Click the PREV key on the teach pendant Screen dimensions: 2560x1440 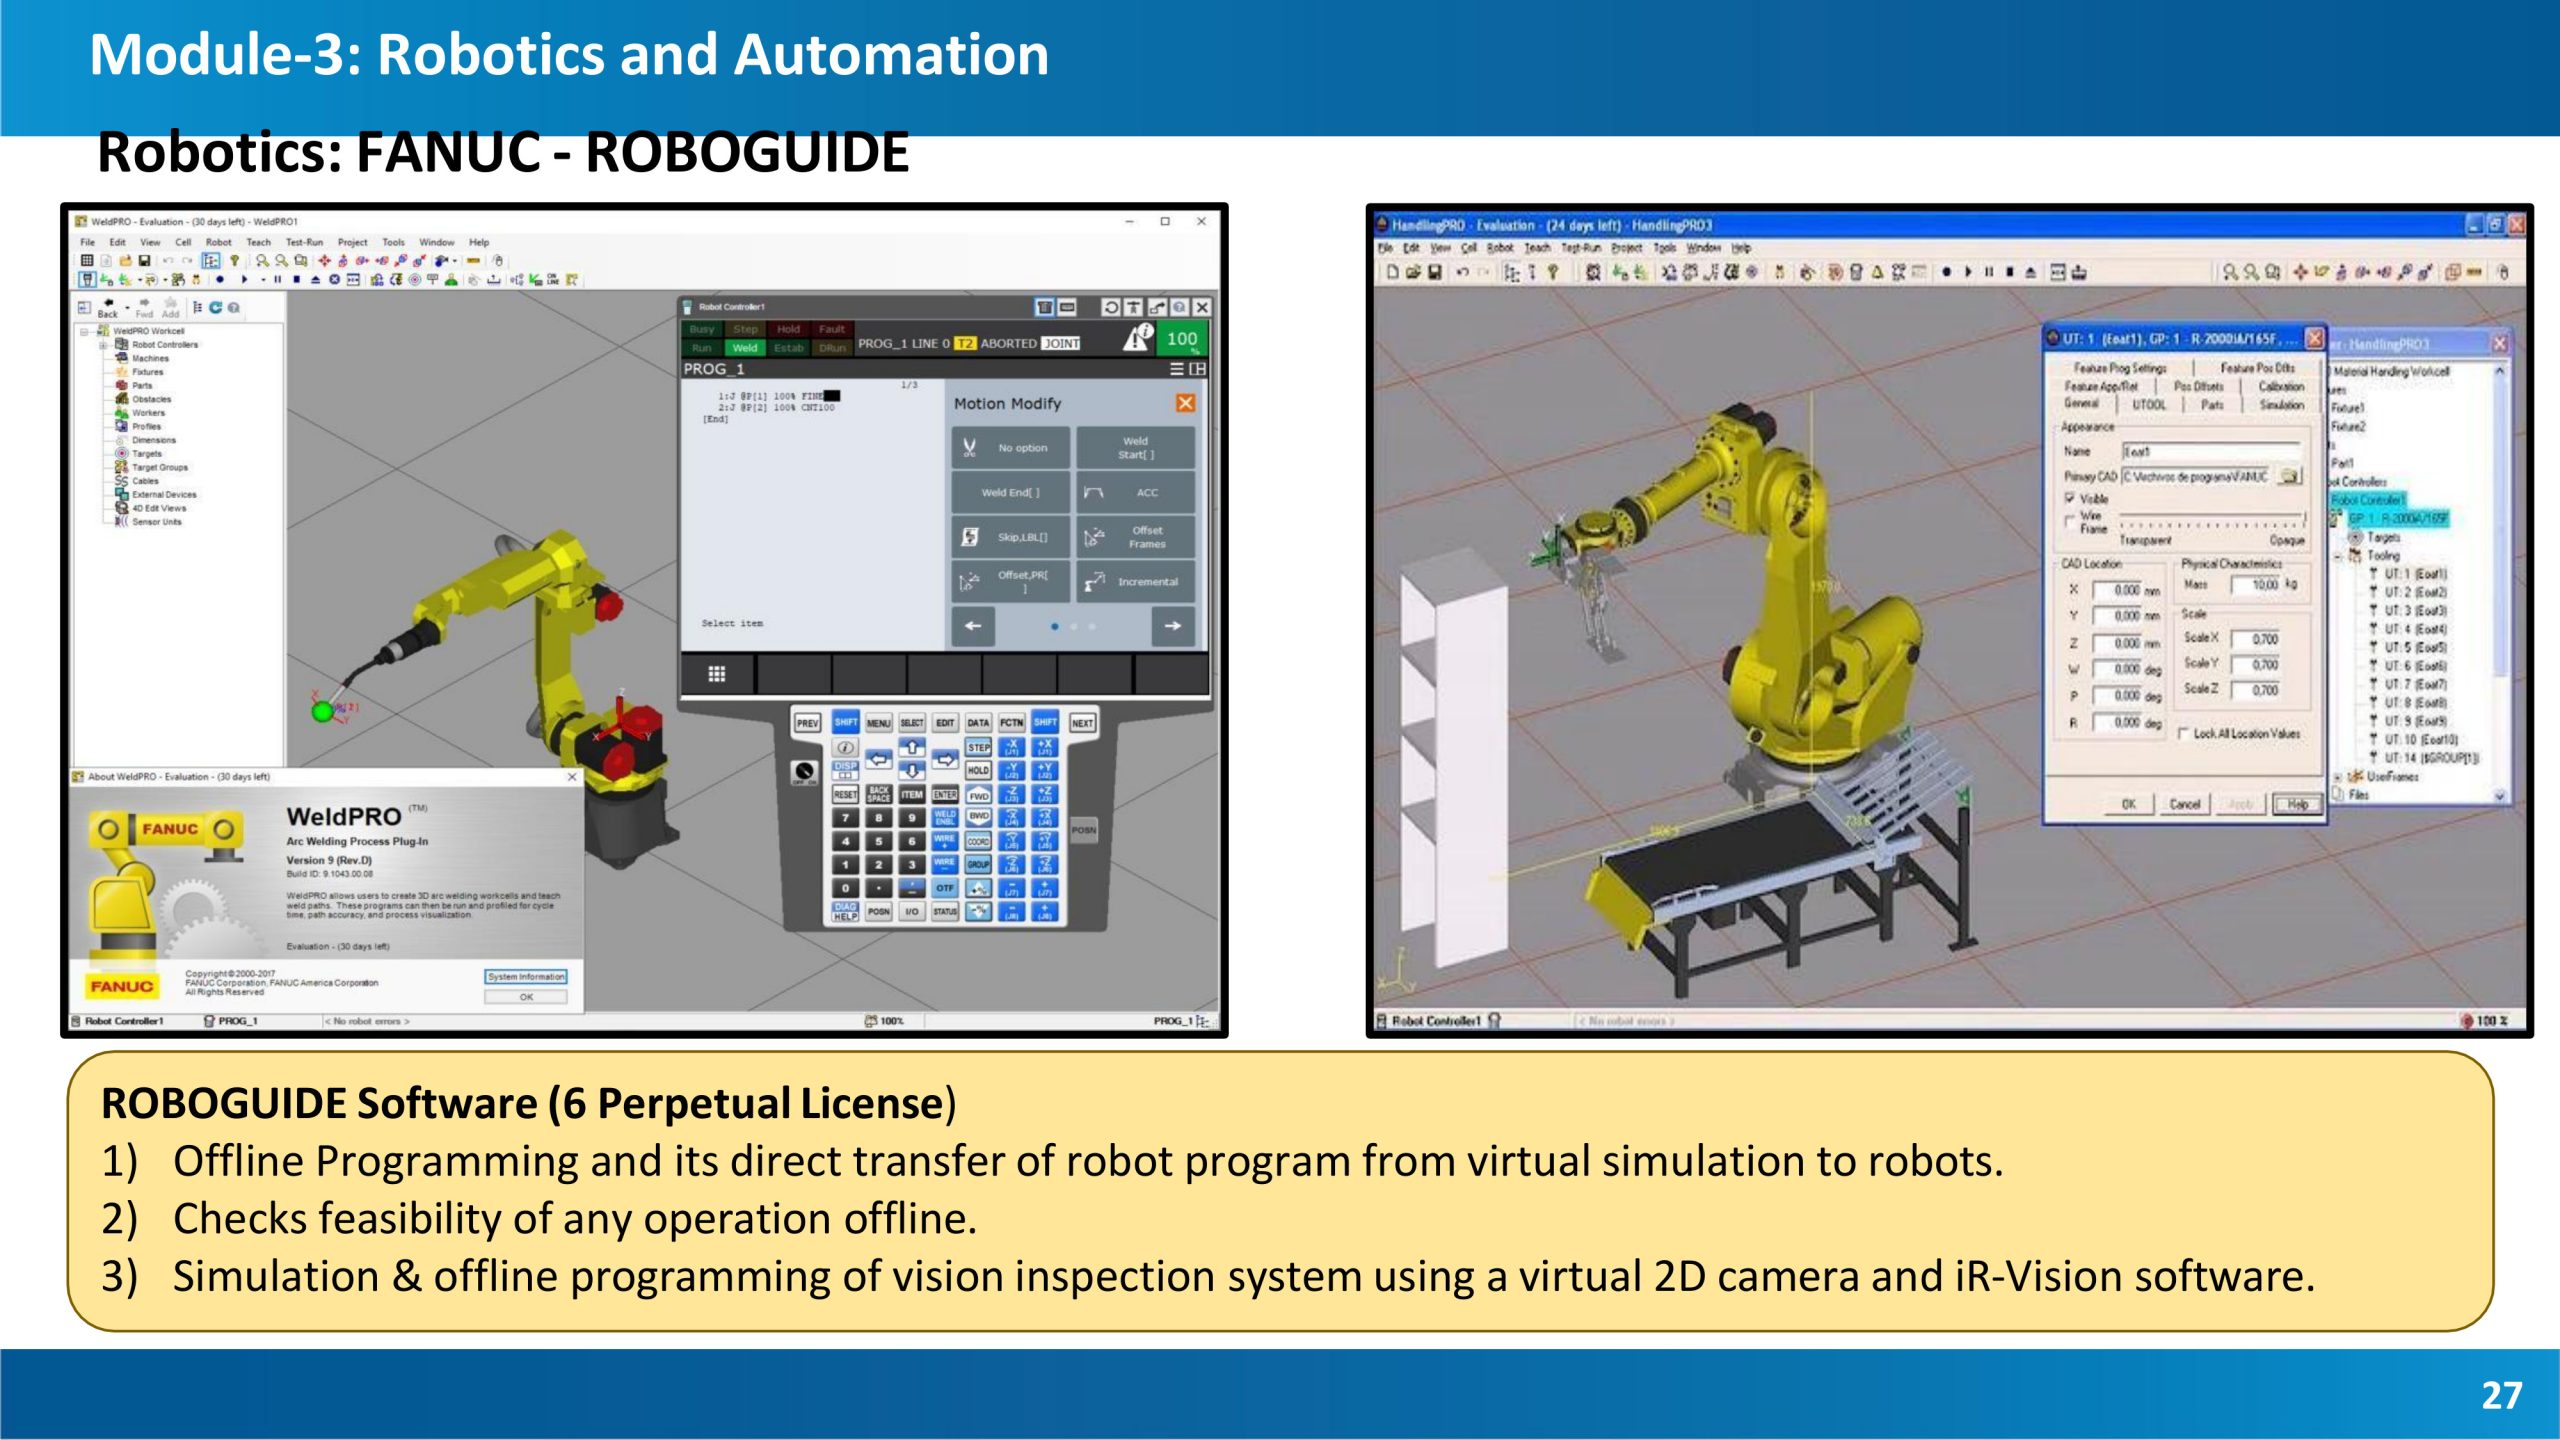[x=807, y=722]
